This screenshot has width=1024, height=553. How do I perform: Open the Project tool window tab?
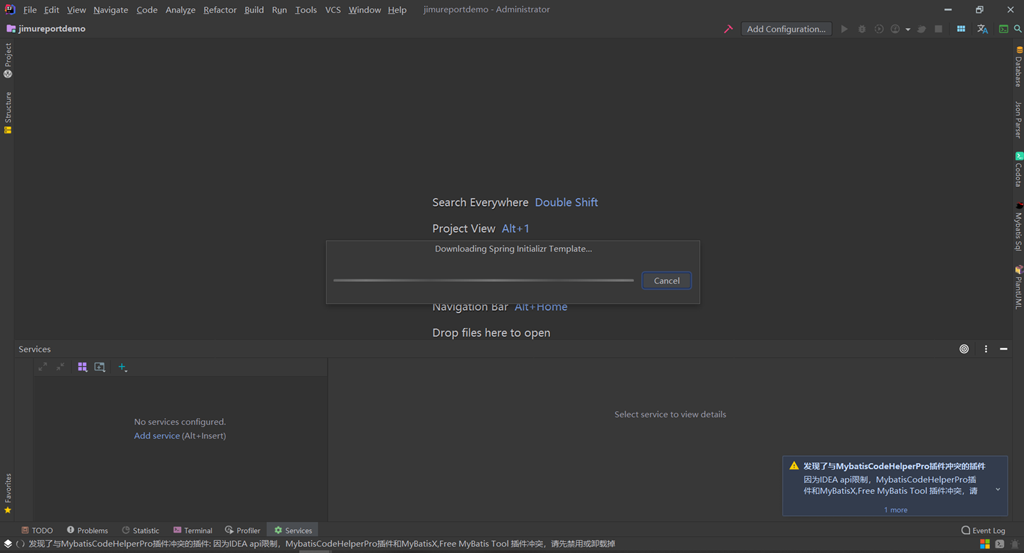coord(8,60)
